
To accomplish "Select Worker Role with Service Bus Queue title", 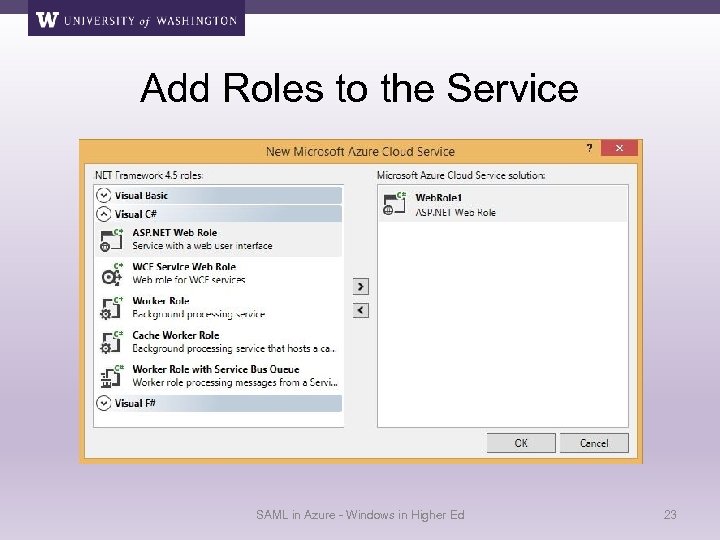I will (216, 369).
